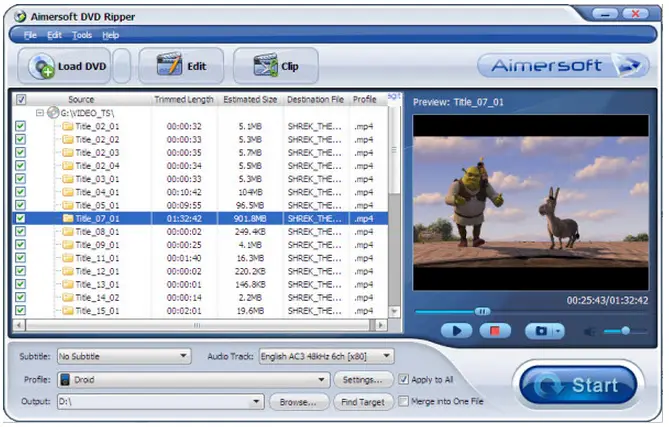Click the Start conversion button

click(x=578, y=385)
